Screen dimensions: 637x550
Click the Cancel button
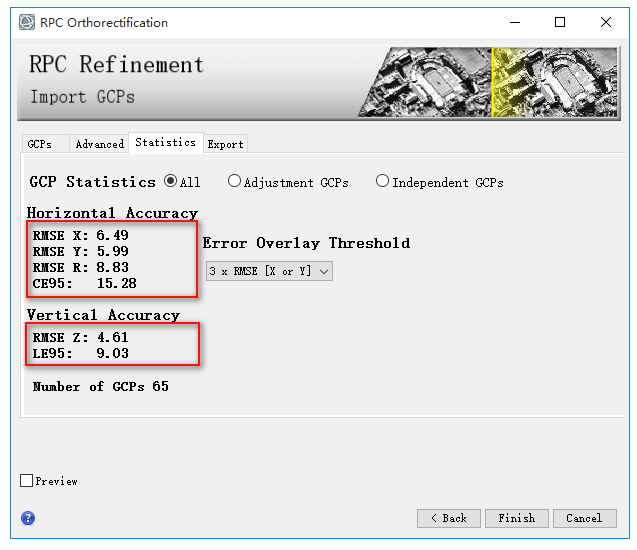click(x=585, y=518)
